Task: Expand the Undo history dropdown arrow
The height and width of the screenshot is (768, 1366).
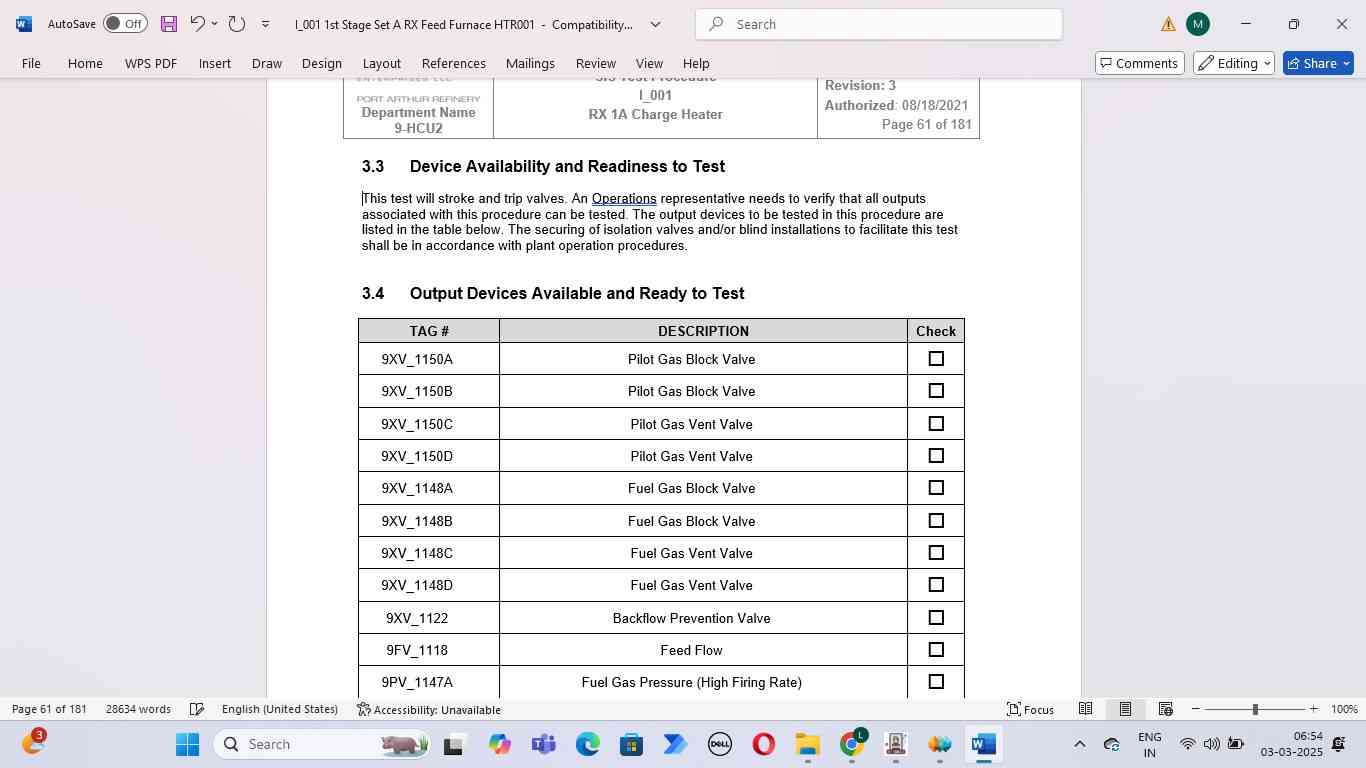Action: pyautogui.click(x=214, y=24)
